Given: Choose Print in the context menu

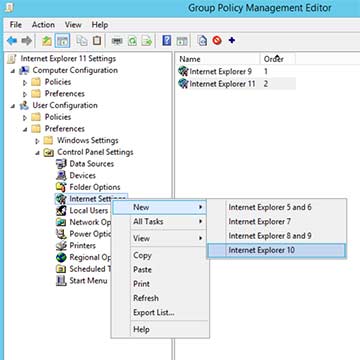Looking at the screenshot, I should tap(159, 284).
